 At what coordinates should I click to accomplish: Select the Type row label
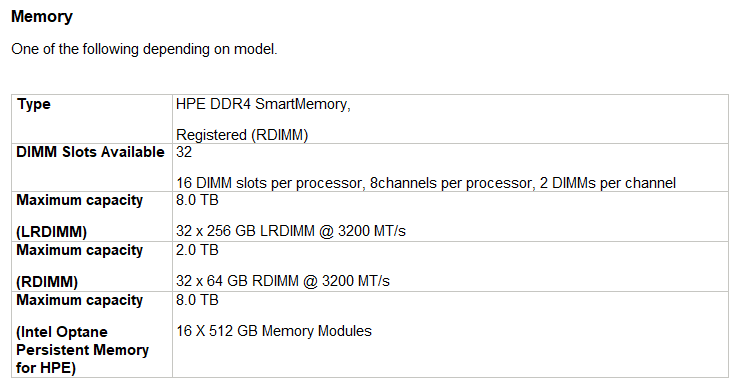33,104
